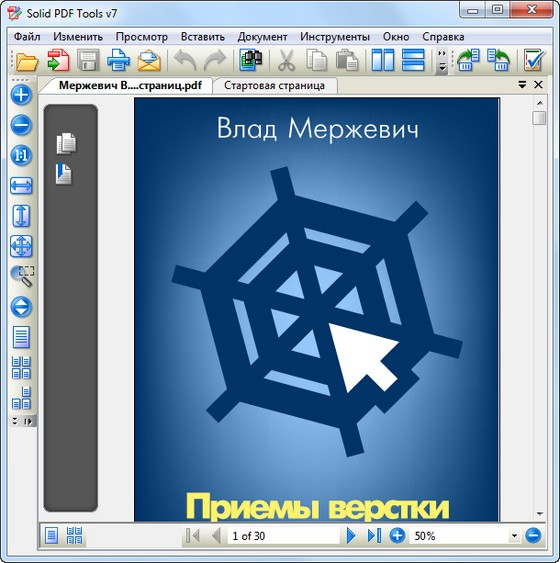The image size is (560, 563).
Task: Select multi-page view in bottom bar
Action: (74, 536)
